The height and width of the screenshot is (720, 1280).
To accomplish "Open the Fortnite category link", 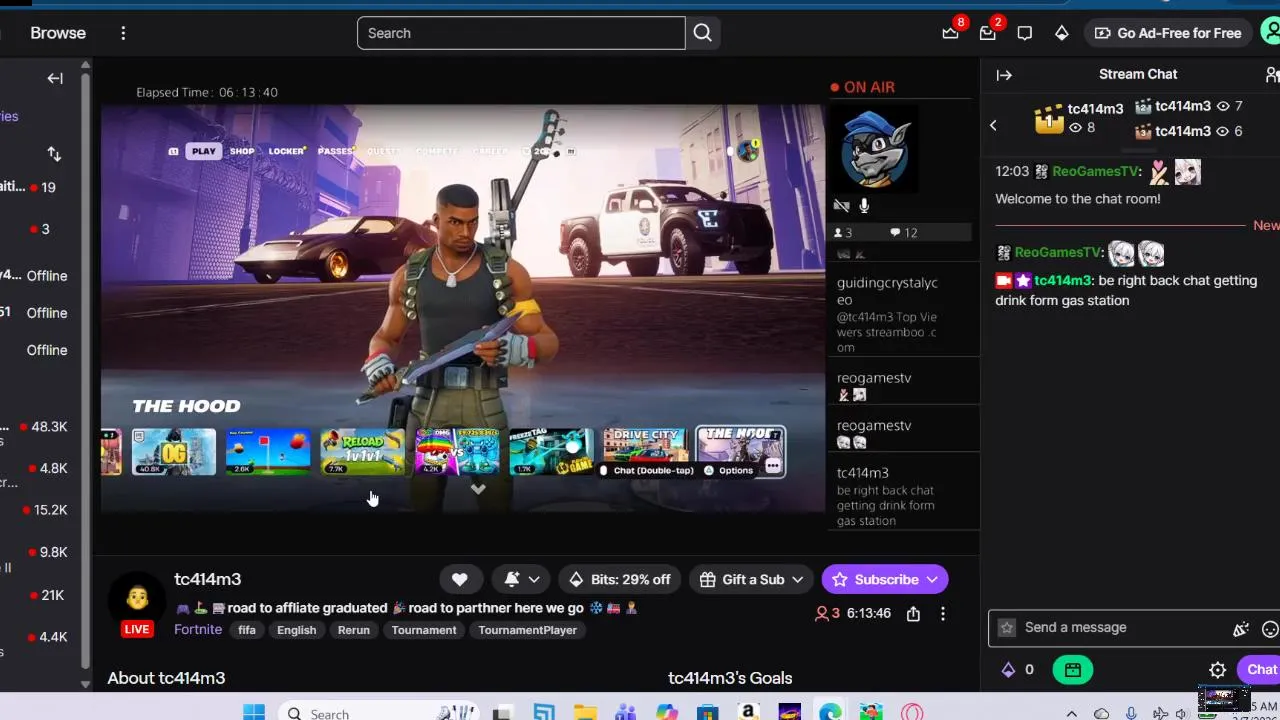I will [198, 630].
